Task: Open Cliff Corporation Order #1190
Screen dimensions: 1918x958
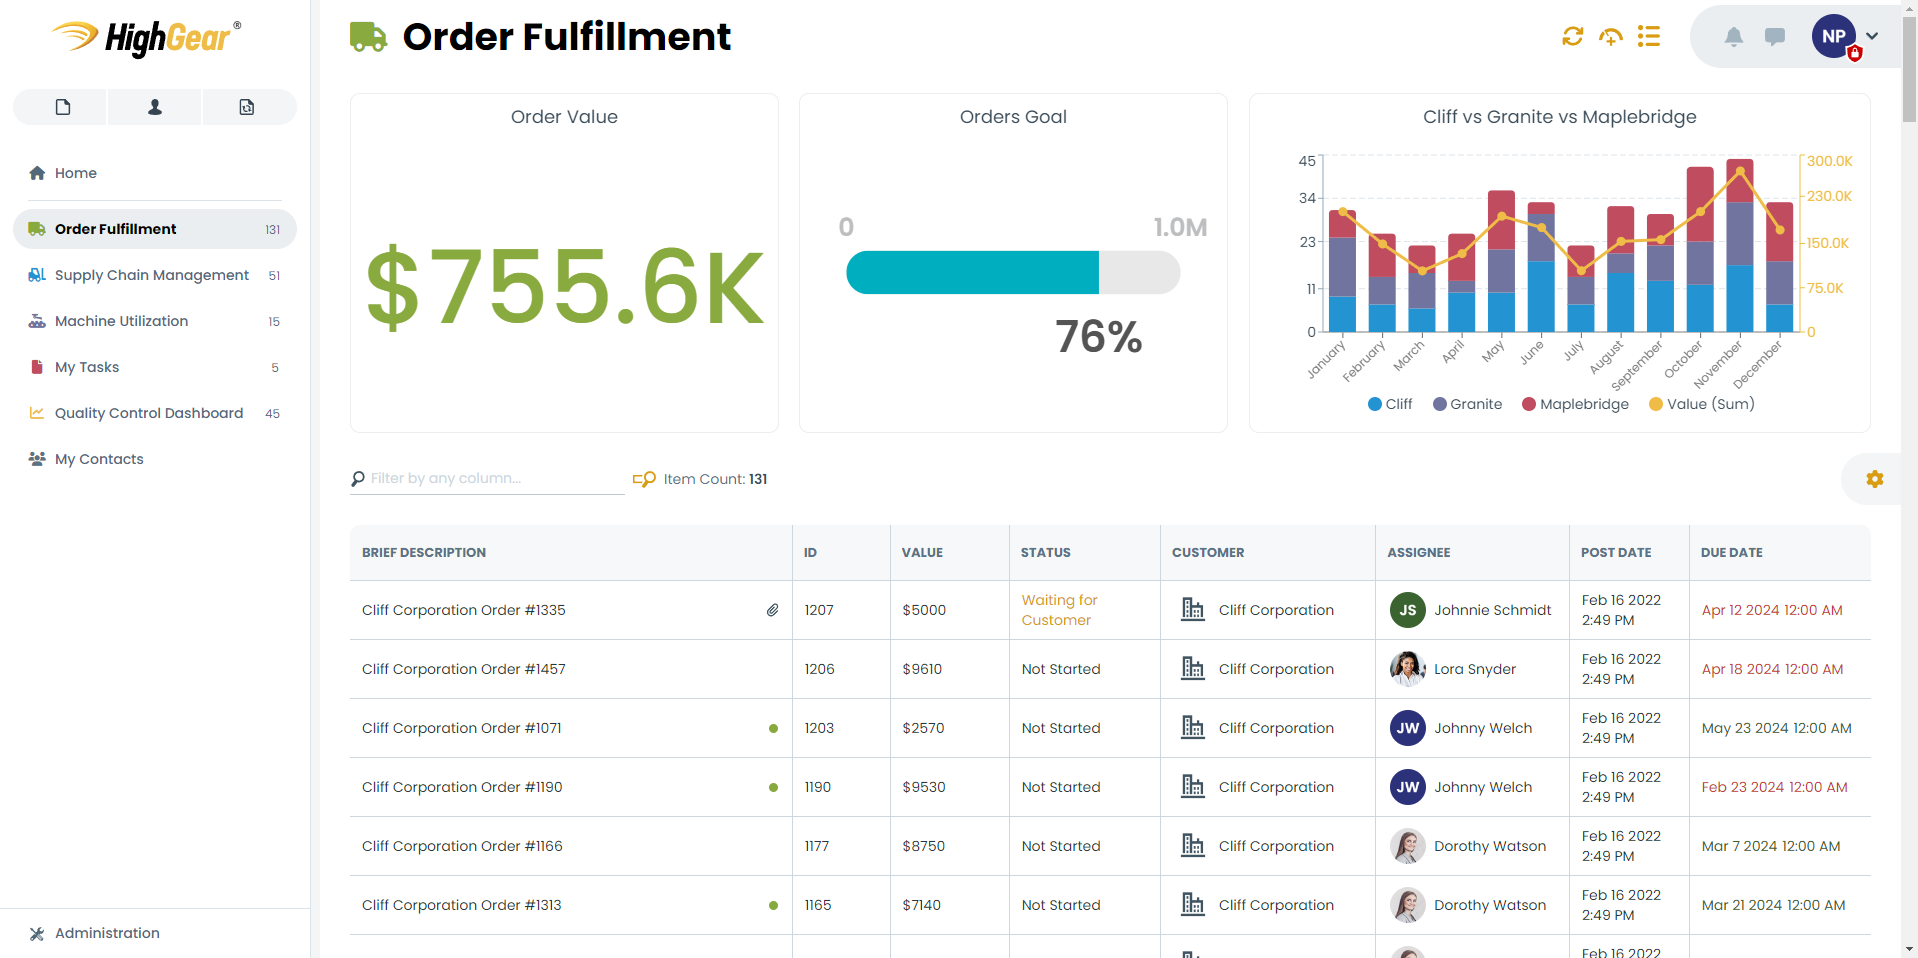Action: click(x=462, y=787)
